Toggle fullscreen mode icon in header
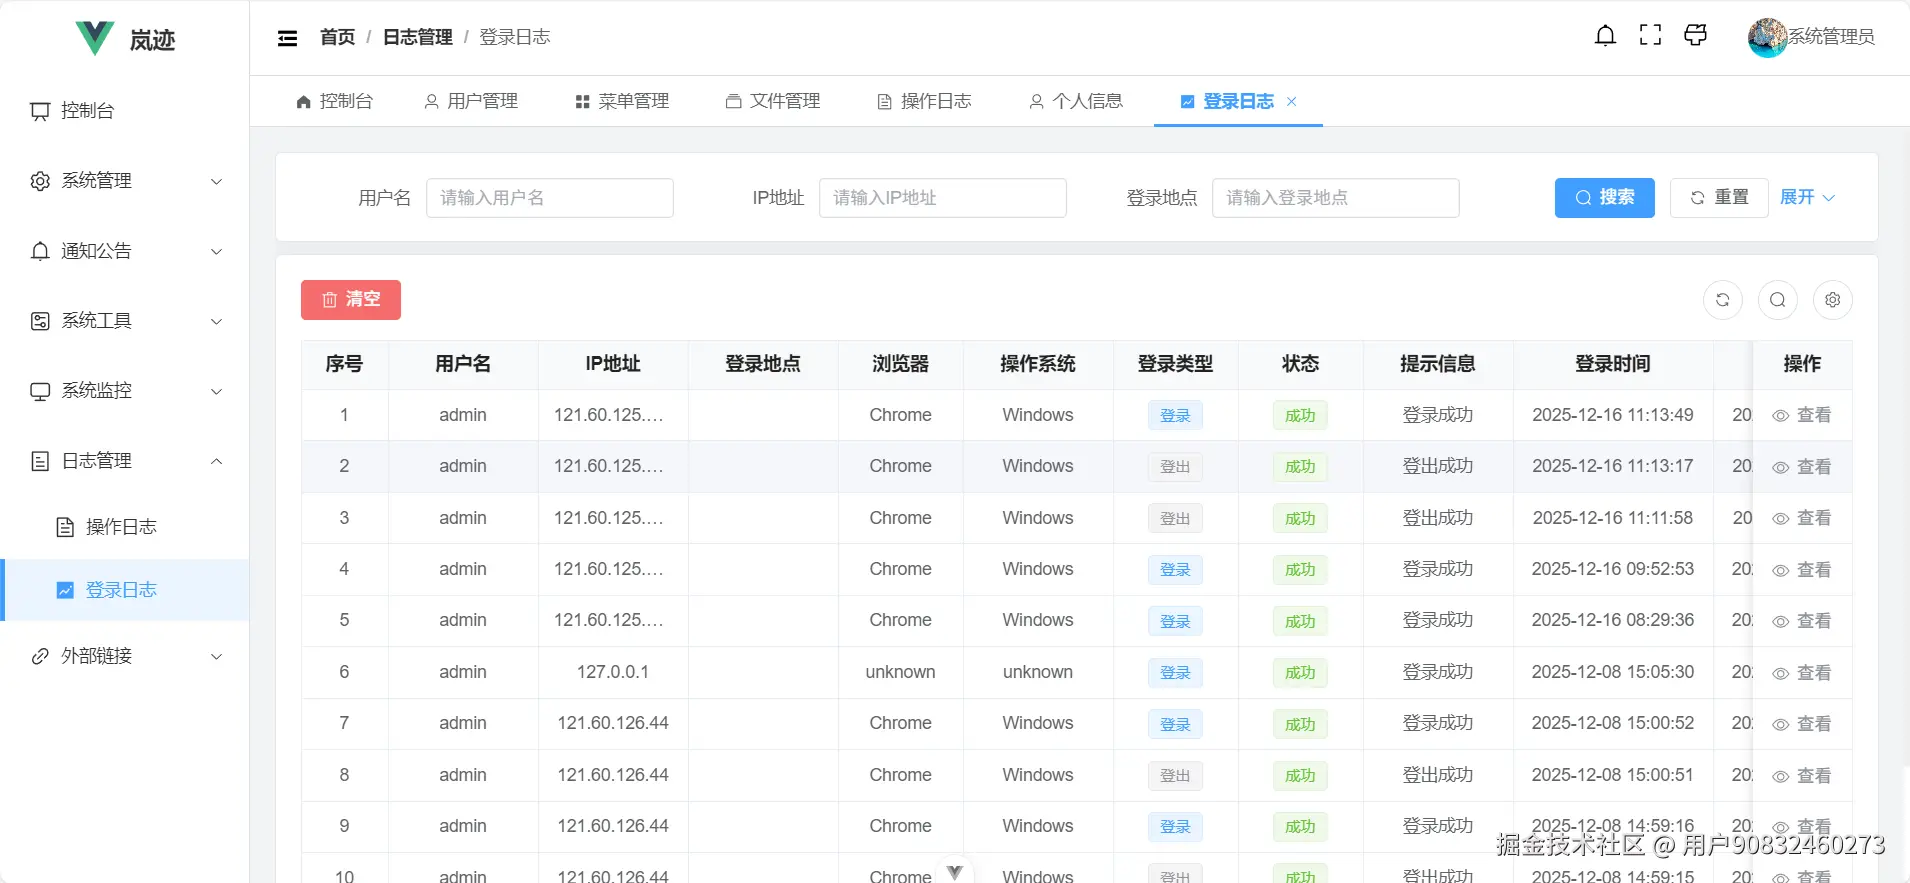Viewport: 1910px width, 883px height. tap(1650, 36)
